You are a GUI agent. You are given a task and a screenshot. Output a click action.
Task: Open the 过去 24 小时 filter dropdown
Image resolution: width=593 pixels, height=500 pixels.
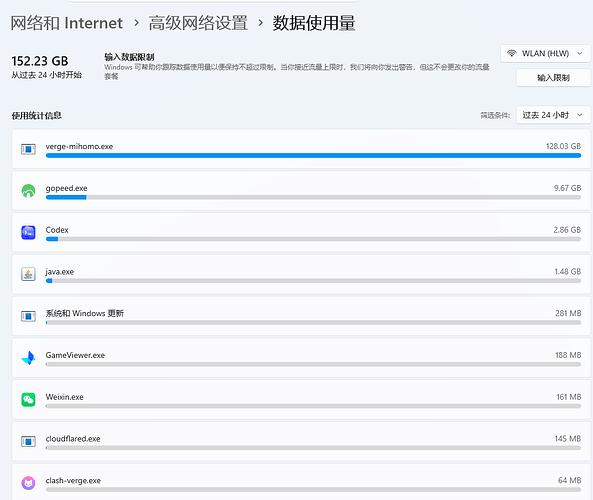553,115
